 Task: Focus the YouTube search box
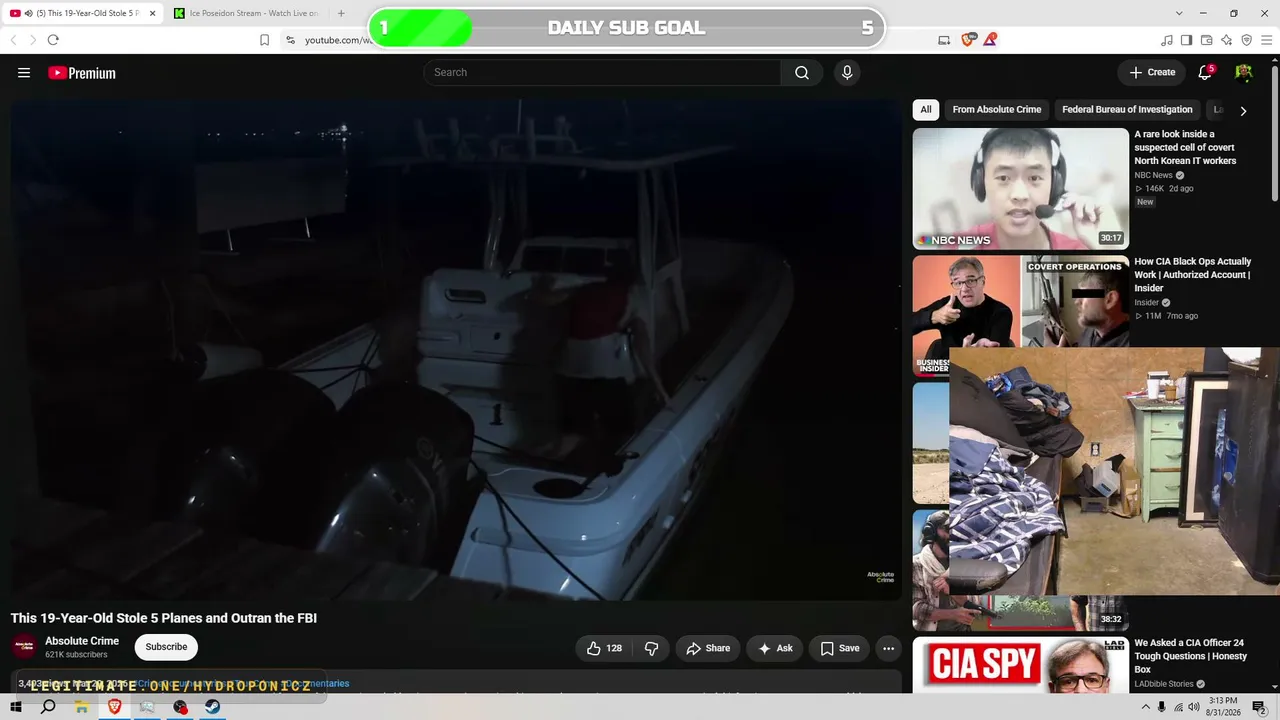point(602,72)
